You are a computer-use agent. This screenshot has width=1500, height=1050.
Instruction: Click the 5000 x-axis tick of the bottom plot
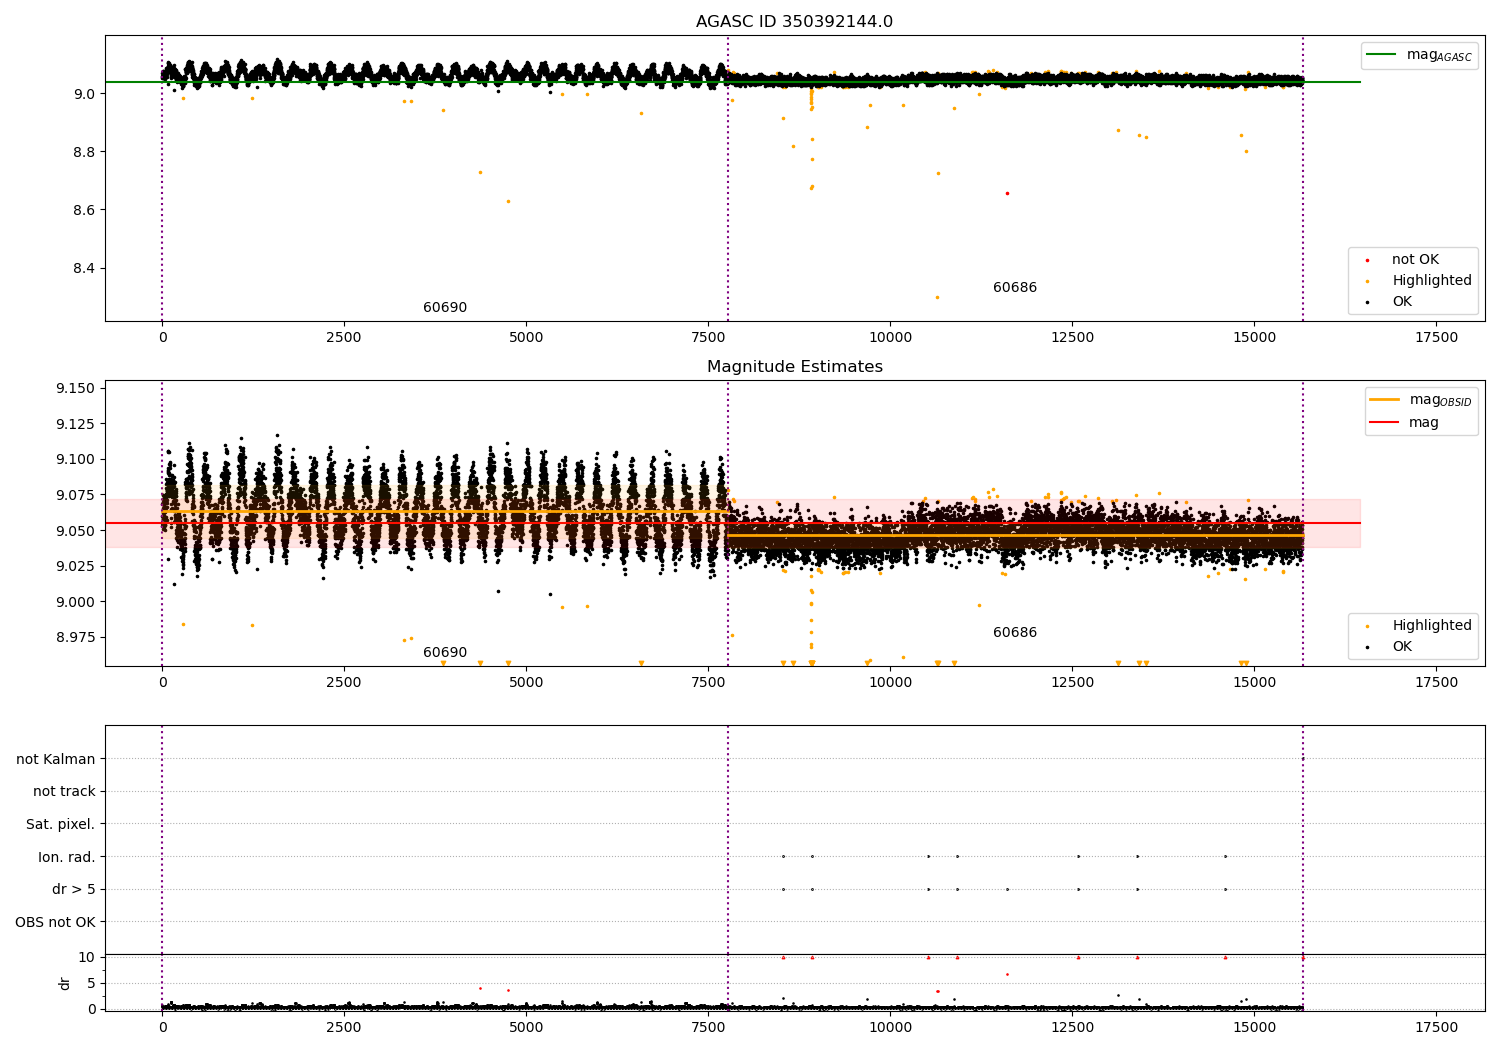pyautogui.click(x=526, y=1028)
